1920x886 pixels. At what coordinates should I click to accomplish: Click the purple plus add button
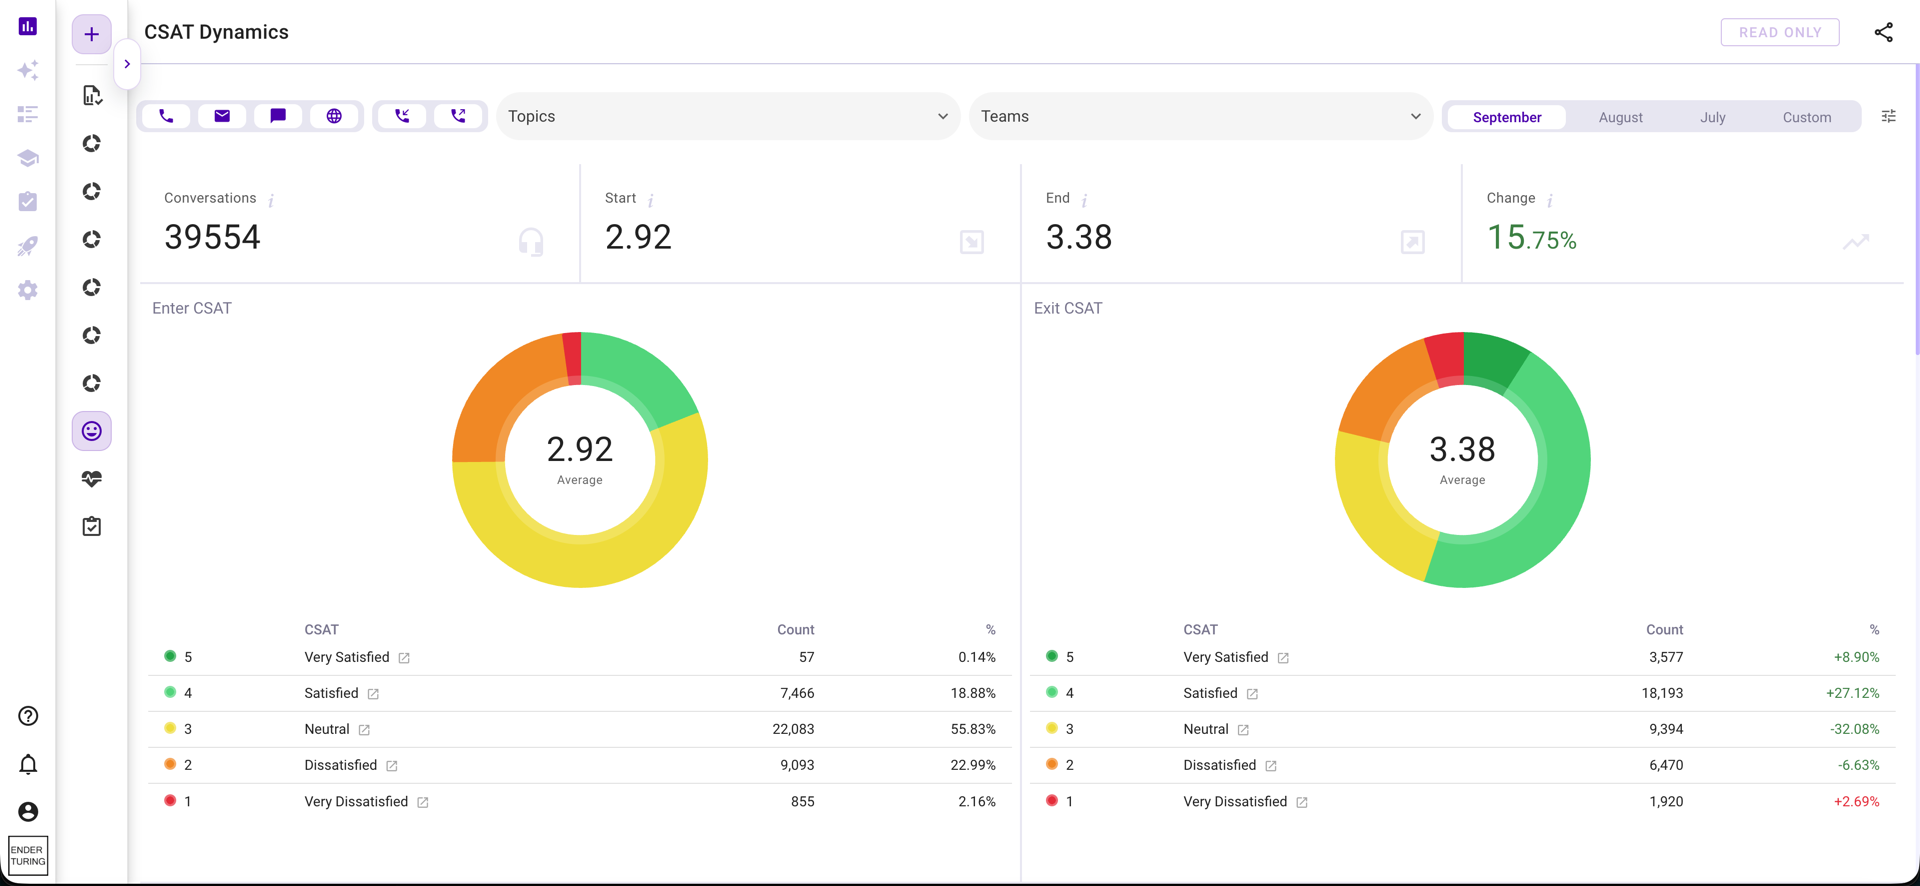[91, 34]
